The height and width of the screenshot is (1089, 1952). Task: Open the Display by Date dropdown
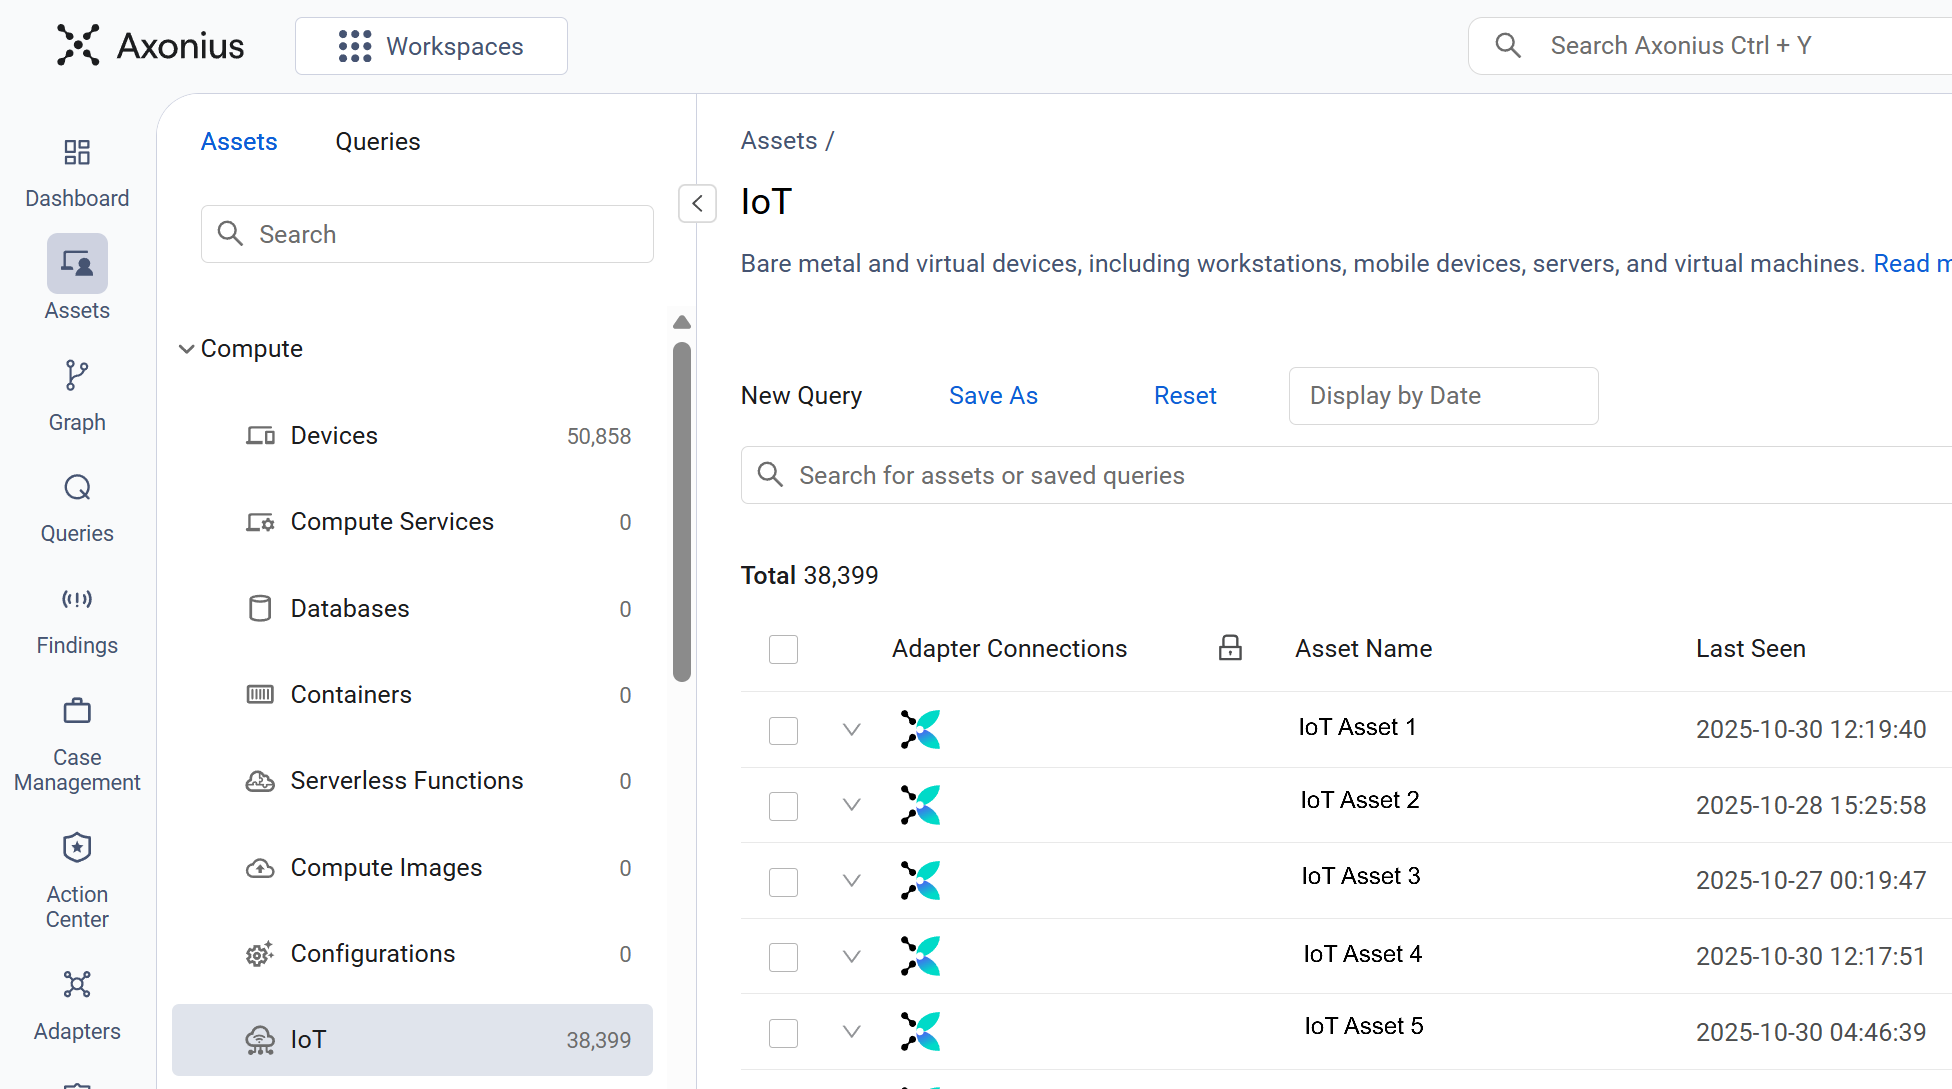point(1443,396)
